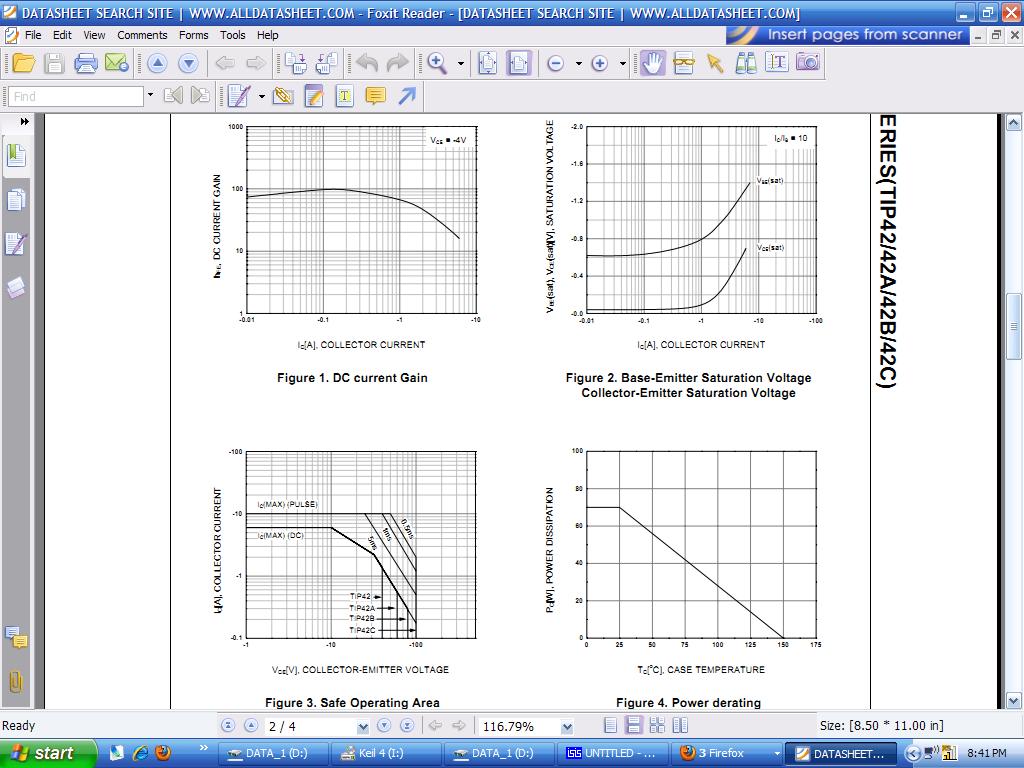Go to next page in status bar
The height and width of the screenshot is (768, 1024).
[384, 726]
